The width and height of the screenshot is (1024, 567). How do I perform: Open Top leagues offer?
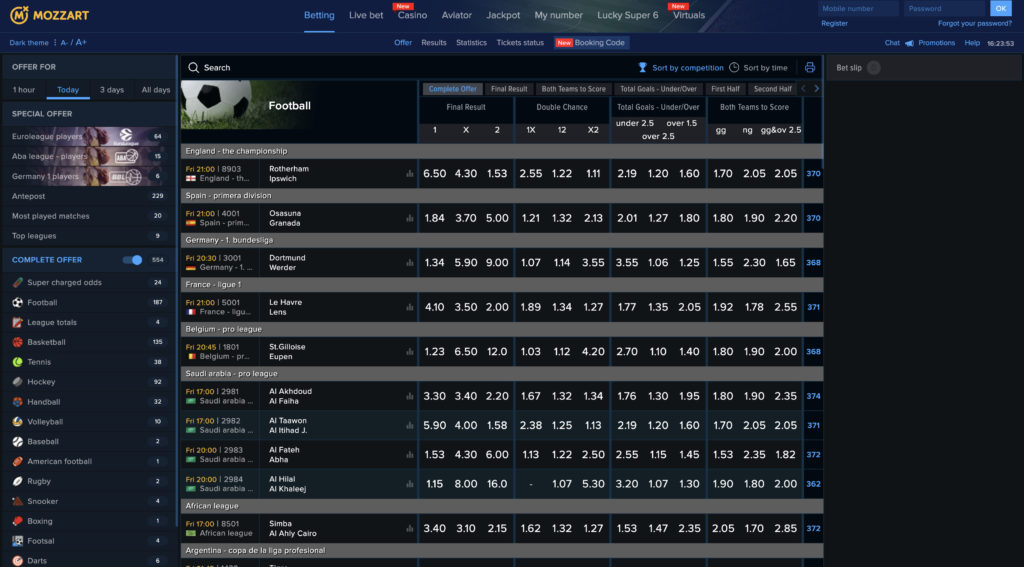tap(88, 236)
